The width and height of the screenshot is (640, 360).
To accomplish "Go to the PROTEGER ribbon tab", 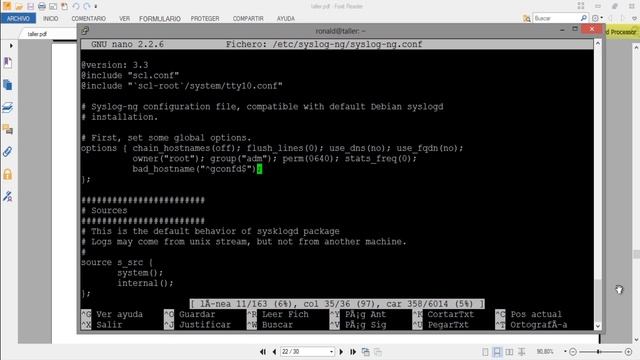I will point(205,18).
